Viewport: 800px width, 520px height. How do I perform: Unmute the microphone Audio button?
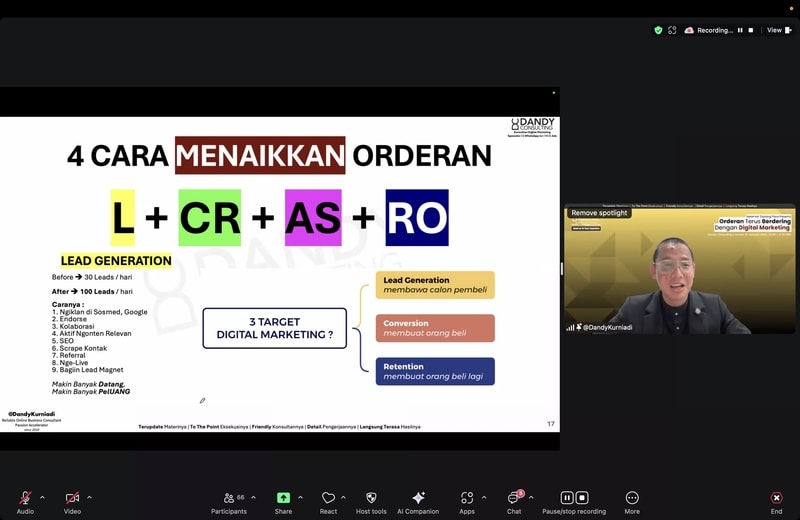[25, 498]
